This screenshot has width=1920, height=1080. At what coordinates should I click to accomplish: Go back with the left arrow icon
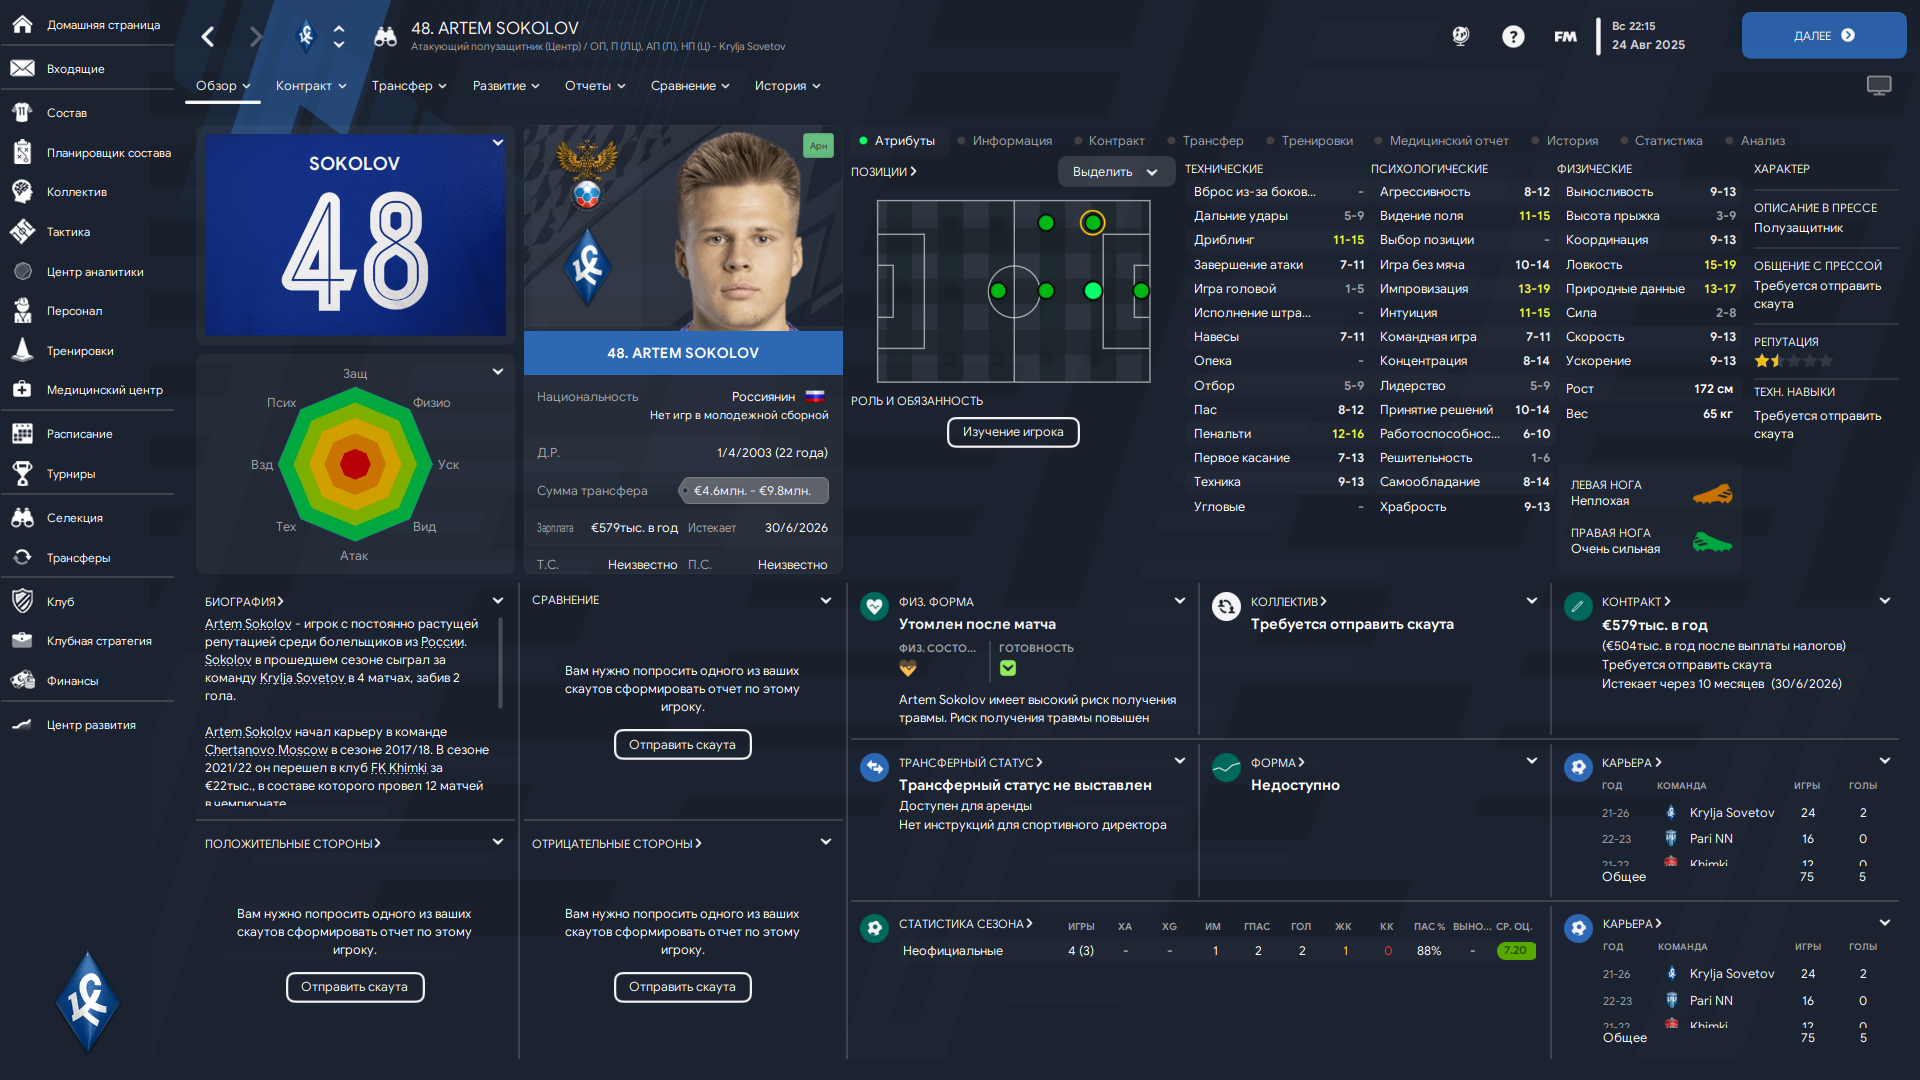[x=208, y=37]
